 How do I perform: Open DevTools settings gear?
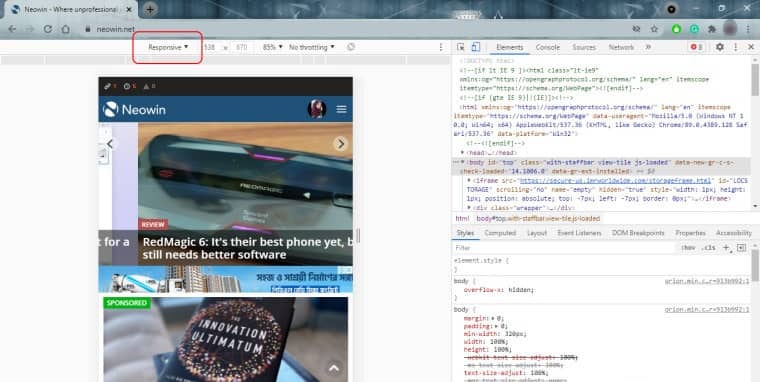click(x=720, y=47)
